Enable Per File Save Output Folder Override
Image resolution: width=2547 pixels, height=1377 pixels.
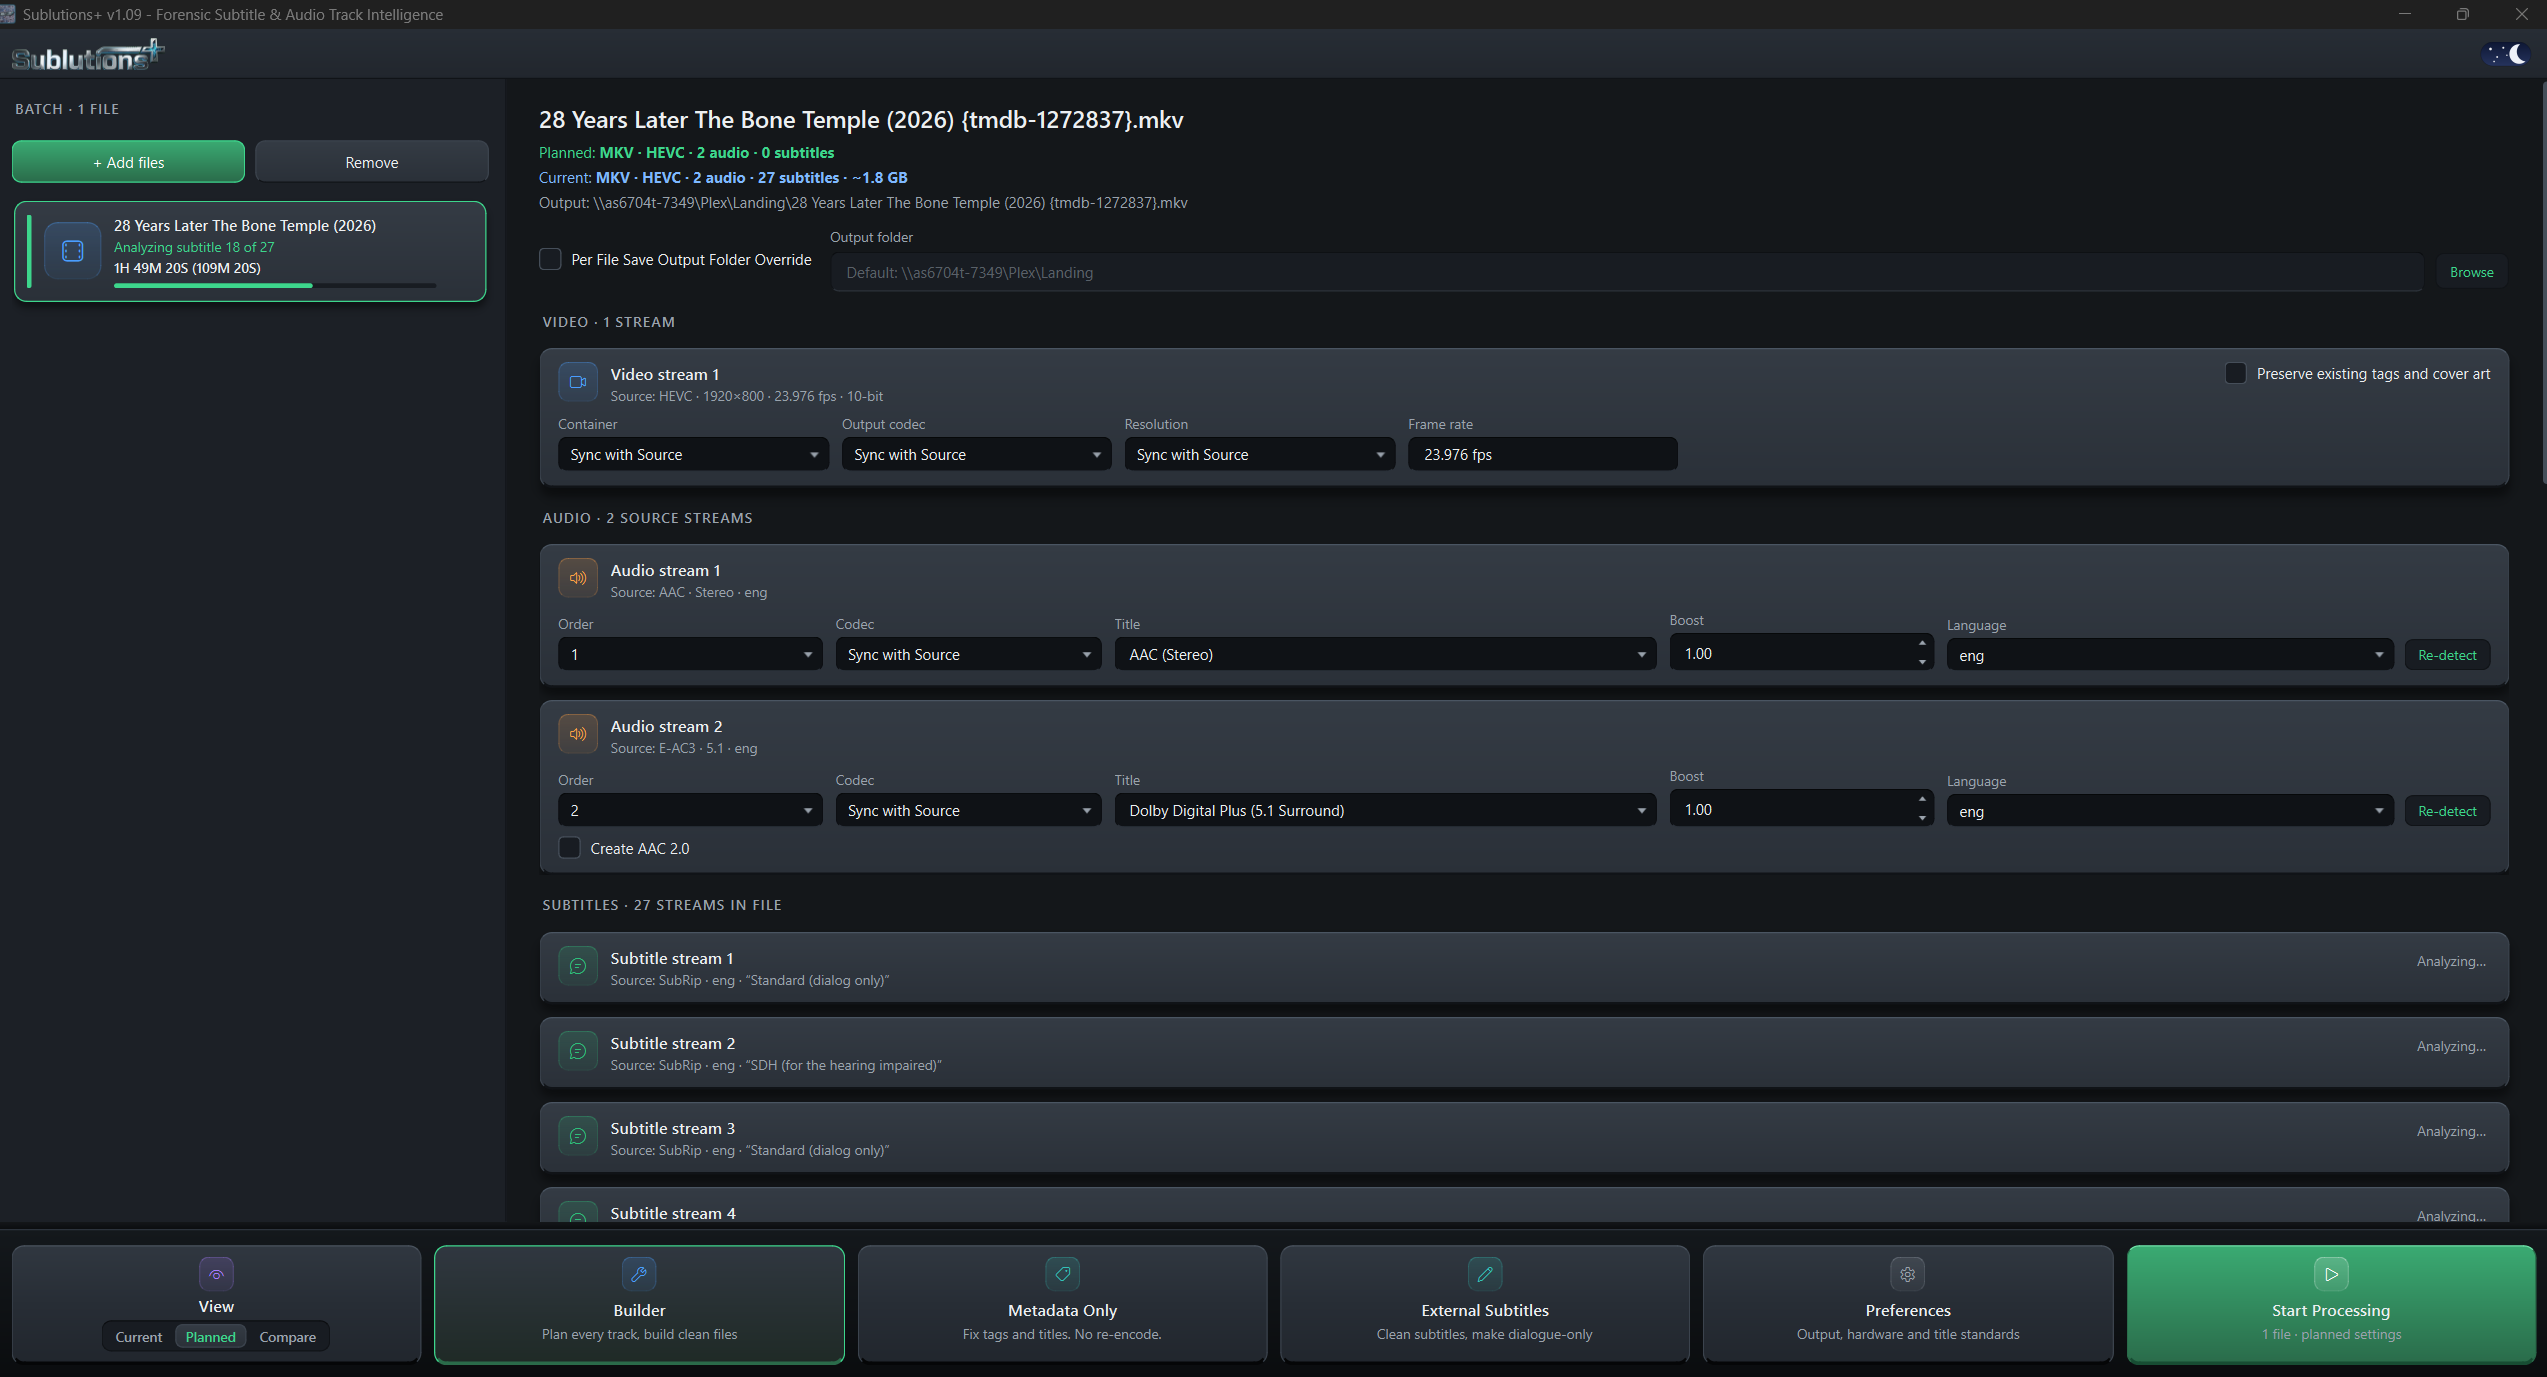click(550, 259)
